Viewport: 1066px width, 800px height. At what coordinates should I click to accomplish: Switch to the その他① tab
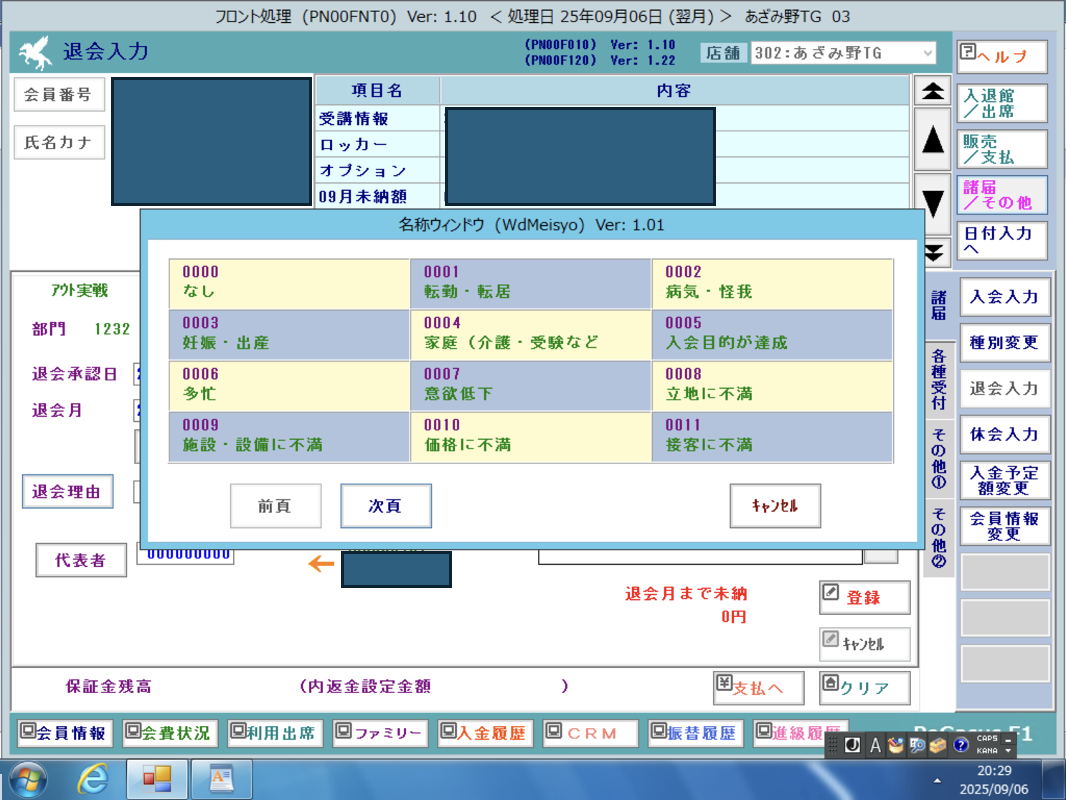(x=938, y=459)
